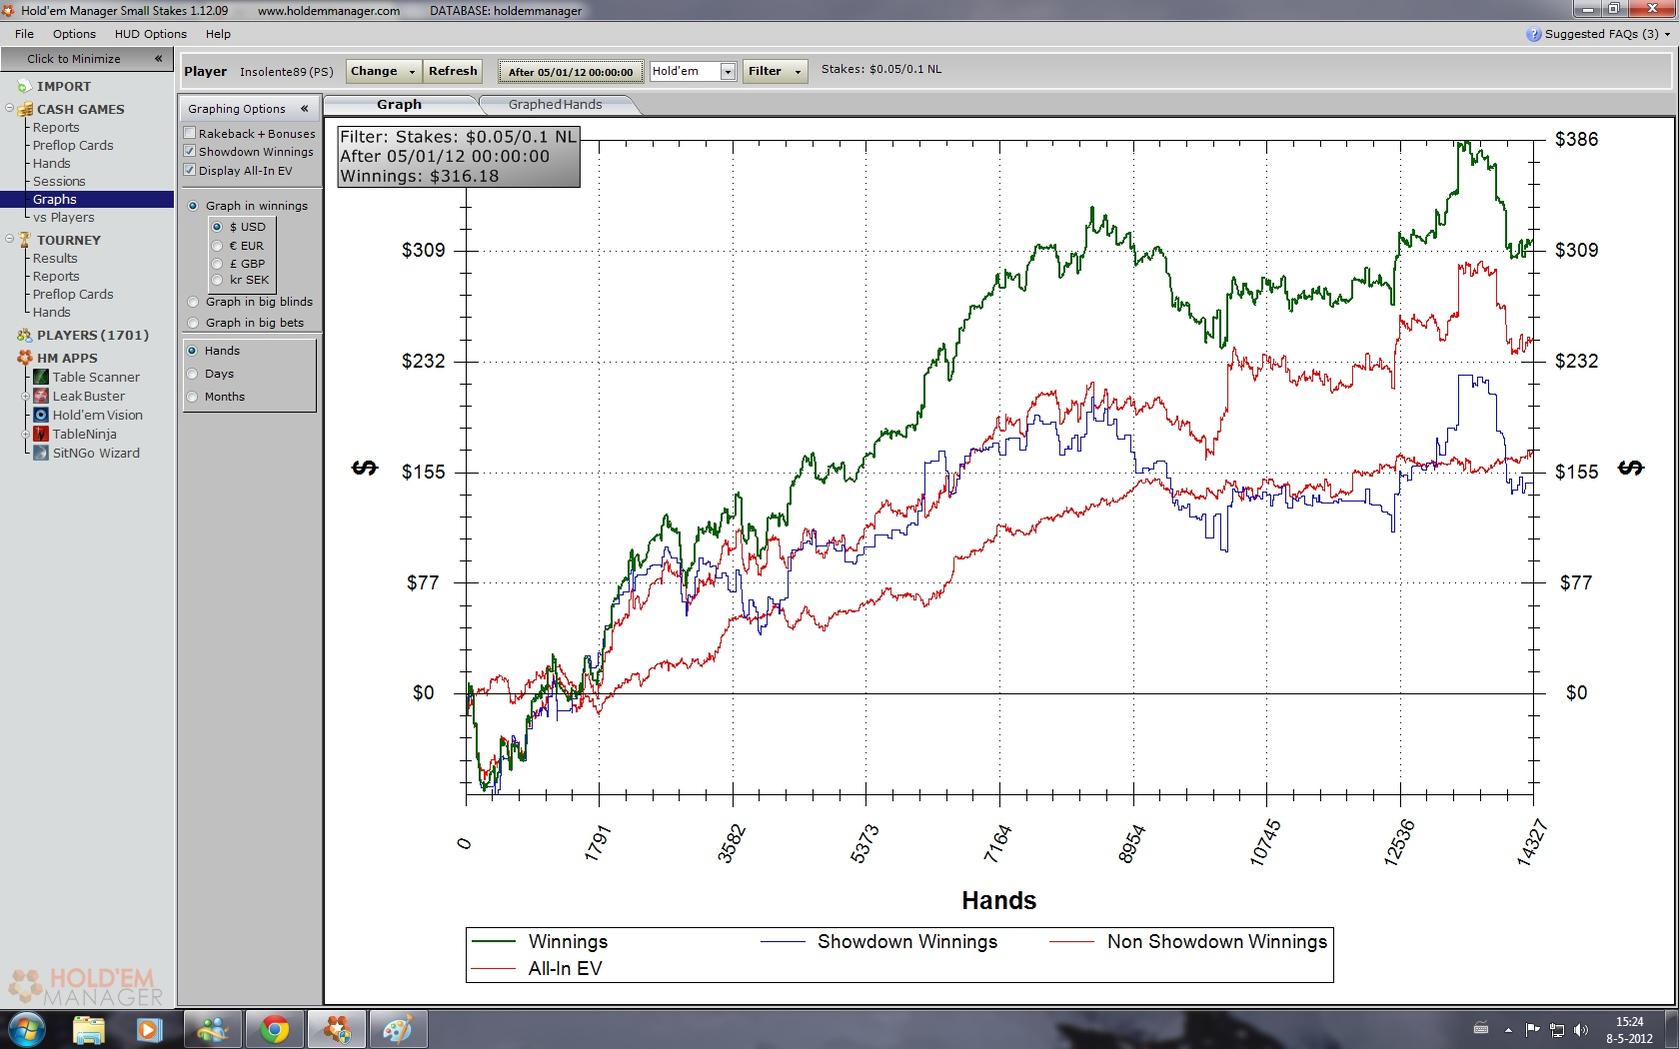
Task: Click the CASH GAMES folder icon
Action: [x=25, y=109]
